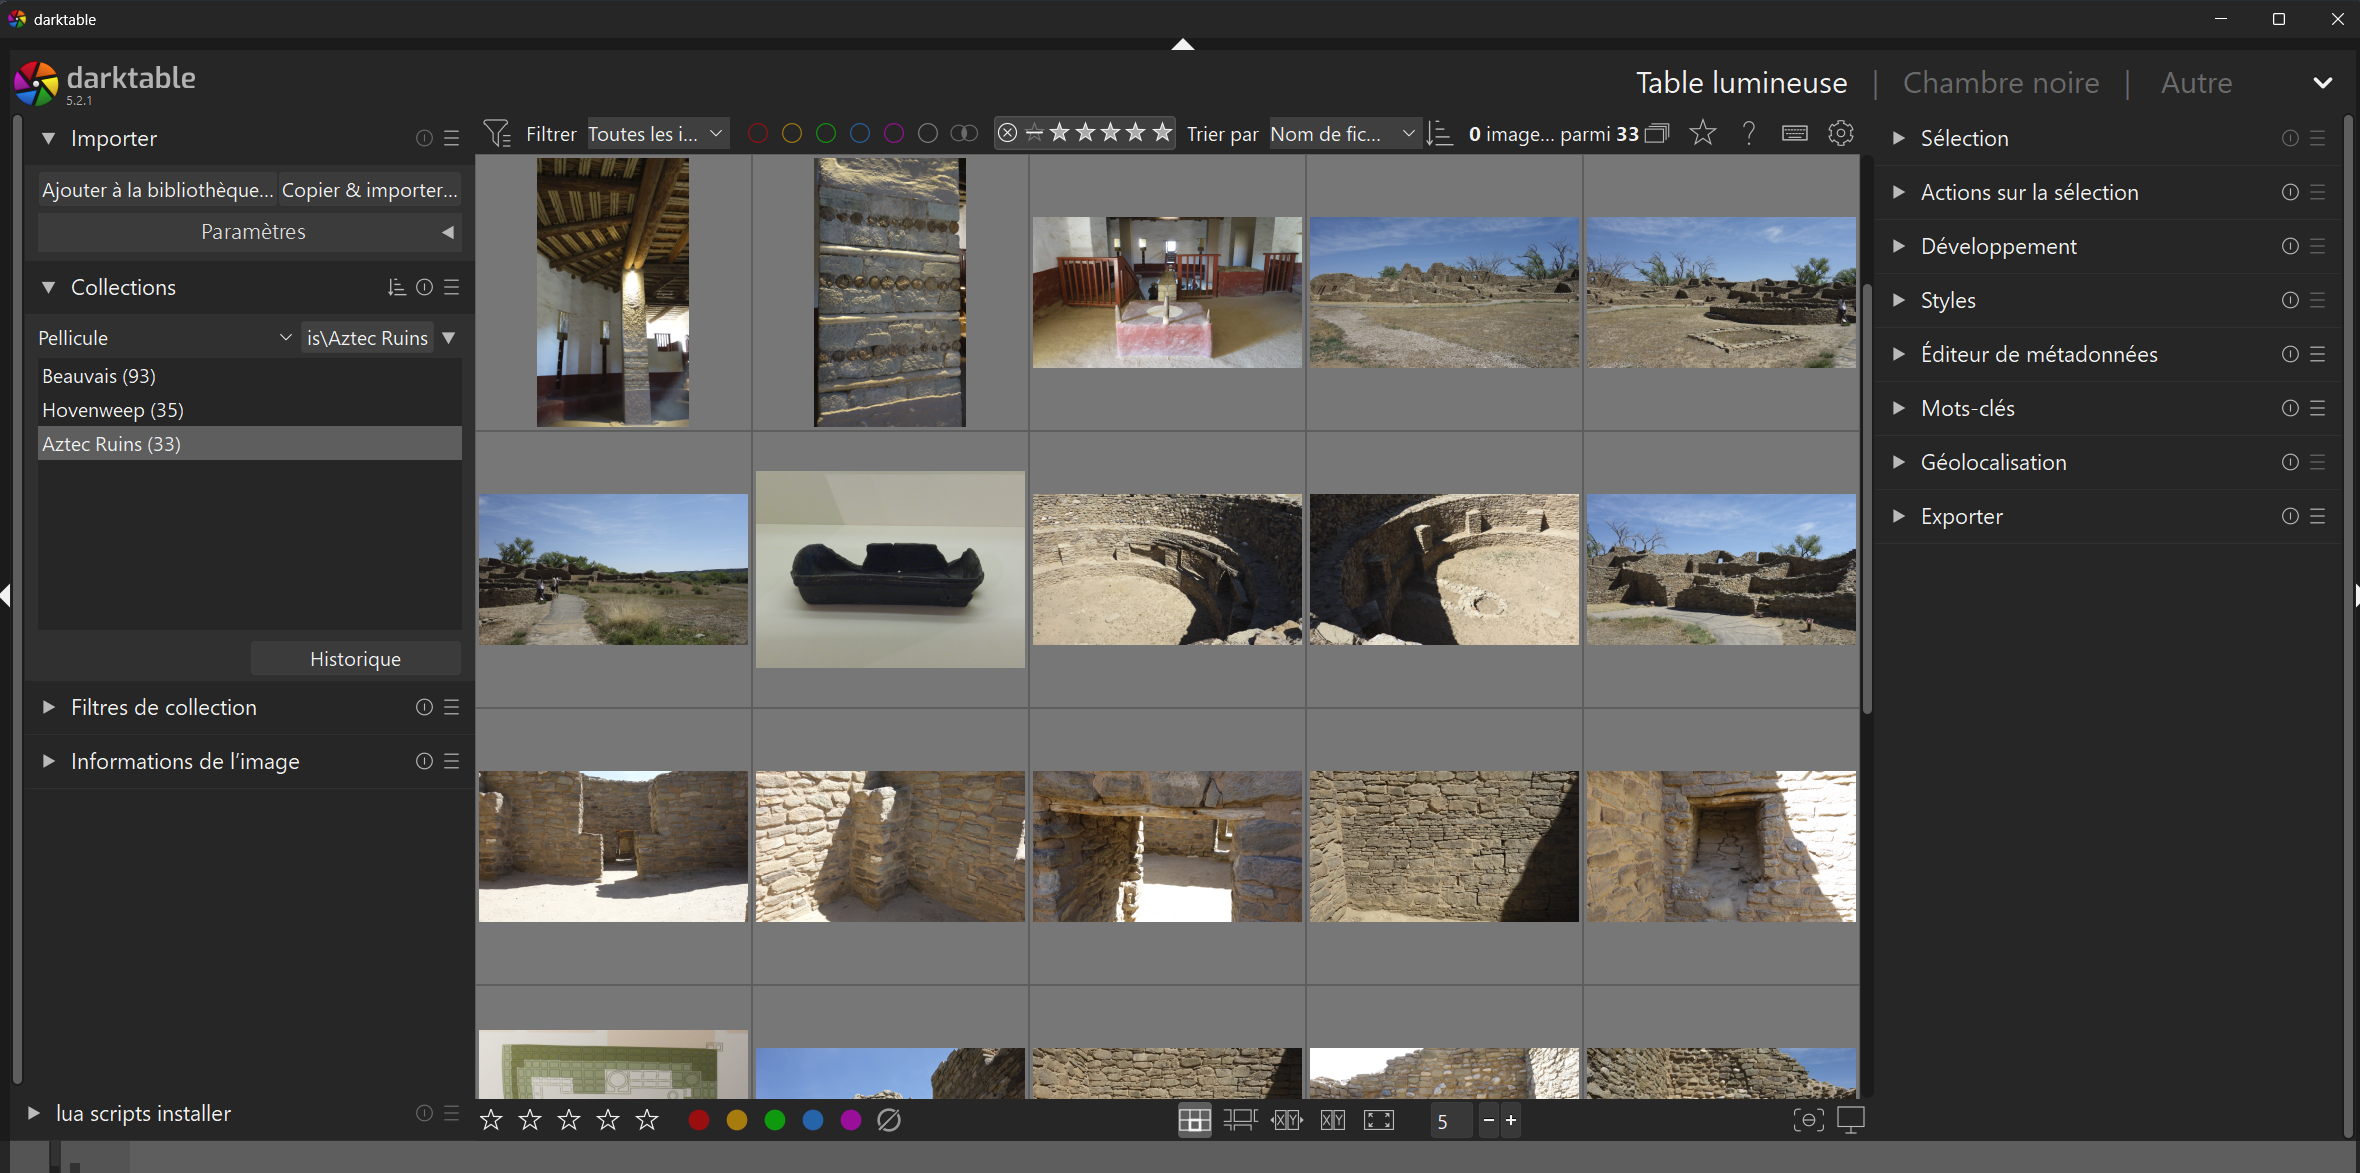Switch to Chambre noire view
The height and width of the screenshot is (1173, 2360).
(x=2000, y=83)
